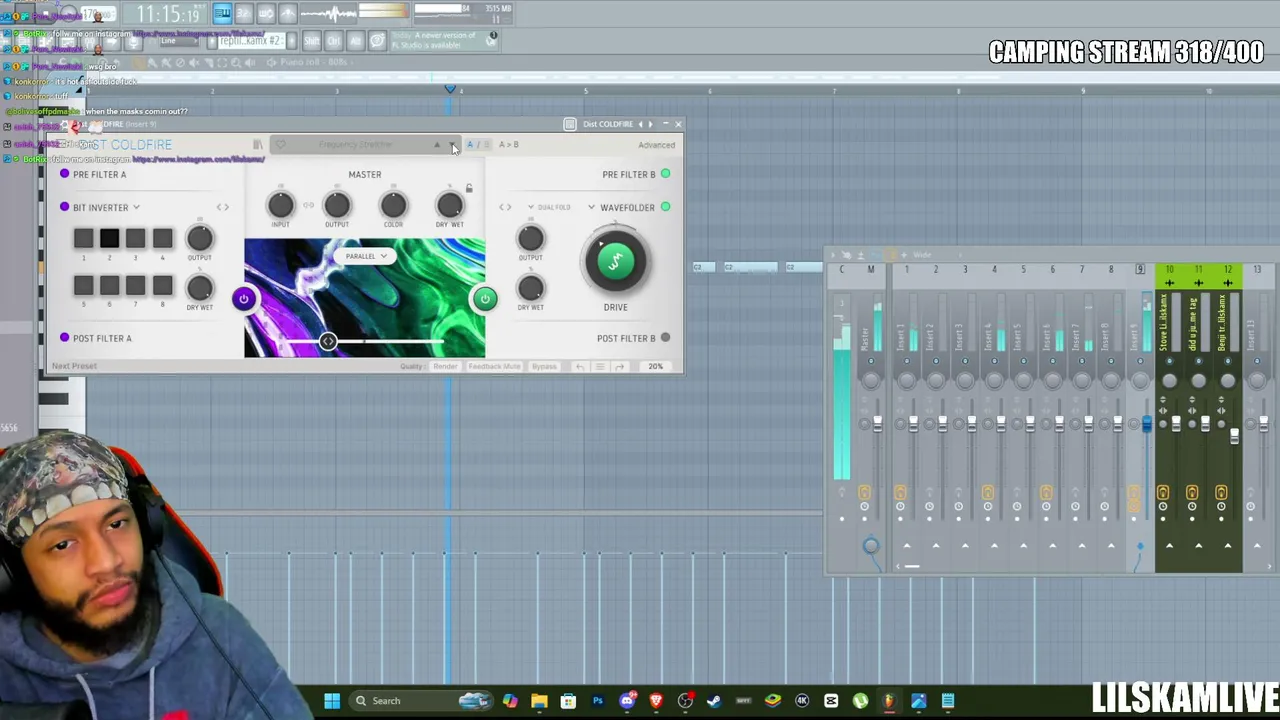Screen dimensions: 1280x720
Task: Click the Master Dry Wet knob
Action: (449, 206)
